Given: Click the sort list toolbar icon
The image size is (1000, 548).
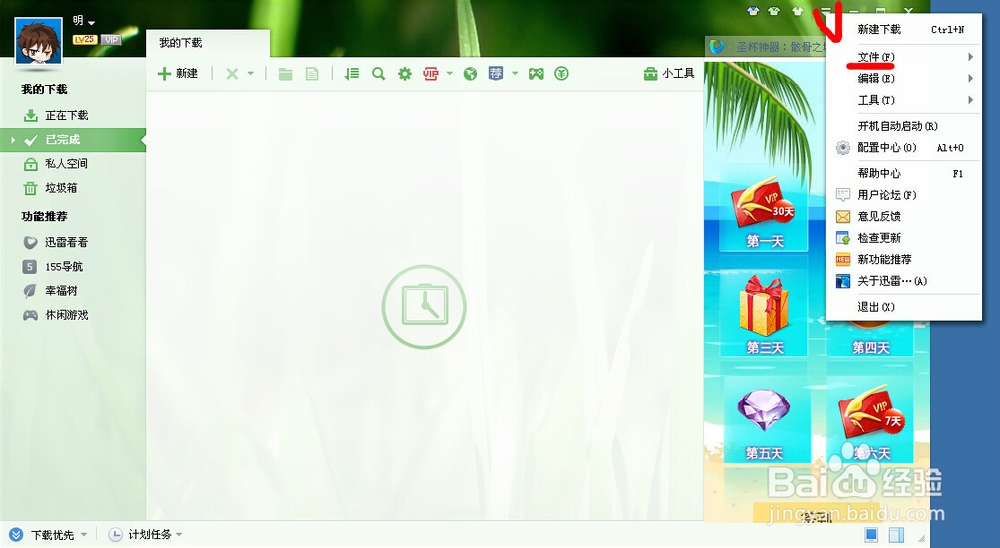Looking at the screenshot, I should (351, 74).
